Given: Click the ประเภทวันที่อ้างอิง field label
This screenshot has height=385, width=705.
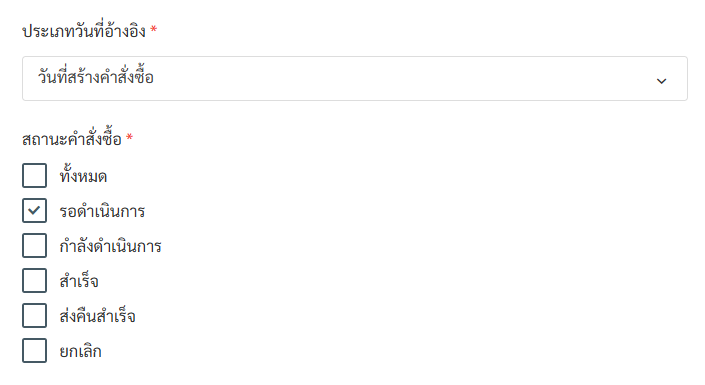Looking at the screenshot, I should point(84,31).
